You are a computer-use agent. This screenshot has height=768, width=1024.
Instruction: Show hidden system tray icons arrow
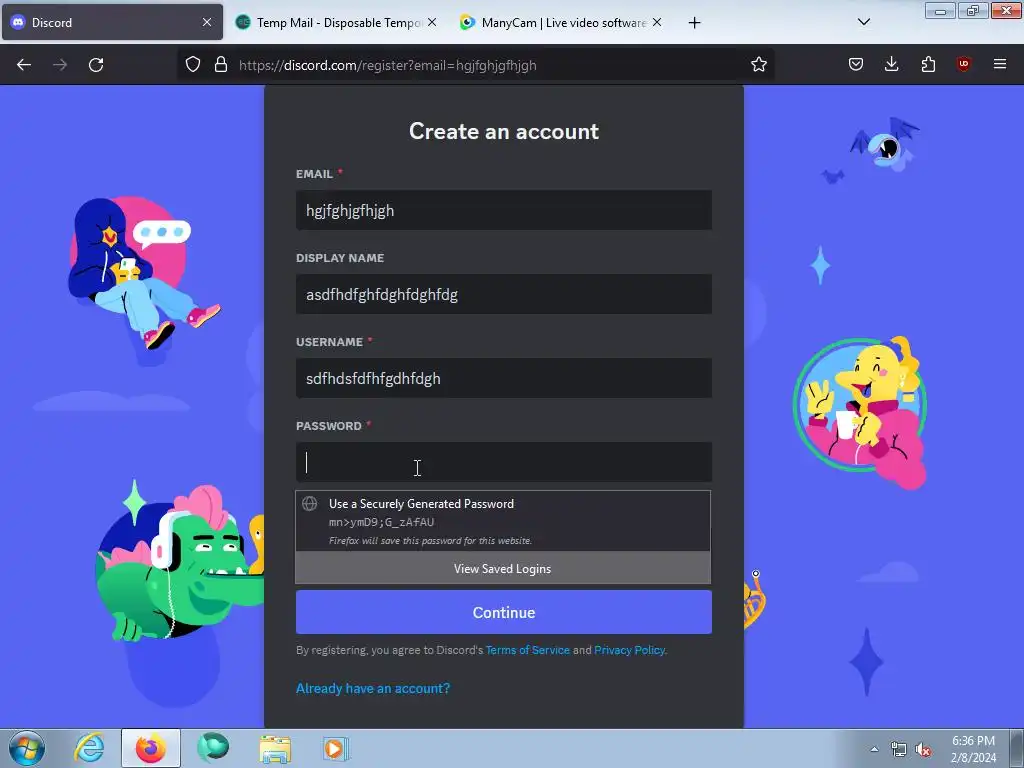874,749
